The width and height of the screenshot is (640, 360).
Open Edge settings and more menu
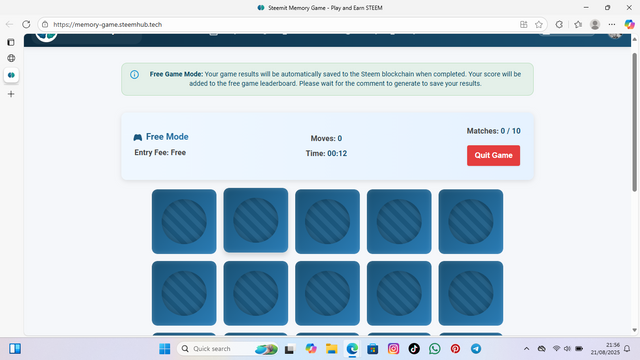611,24
